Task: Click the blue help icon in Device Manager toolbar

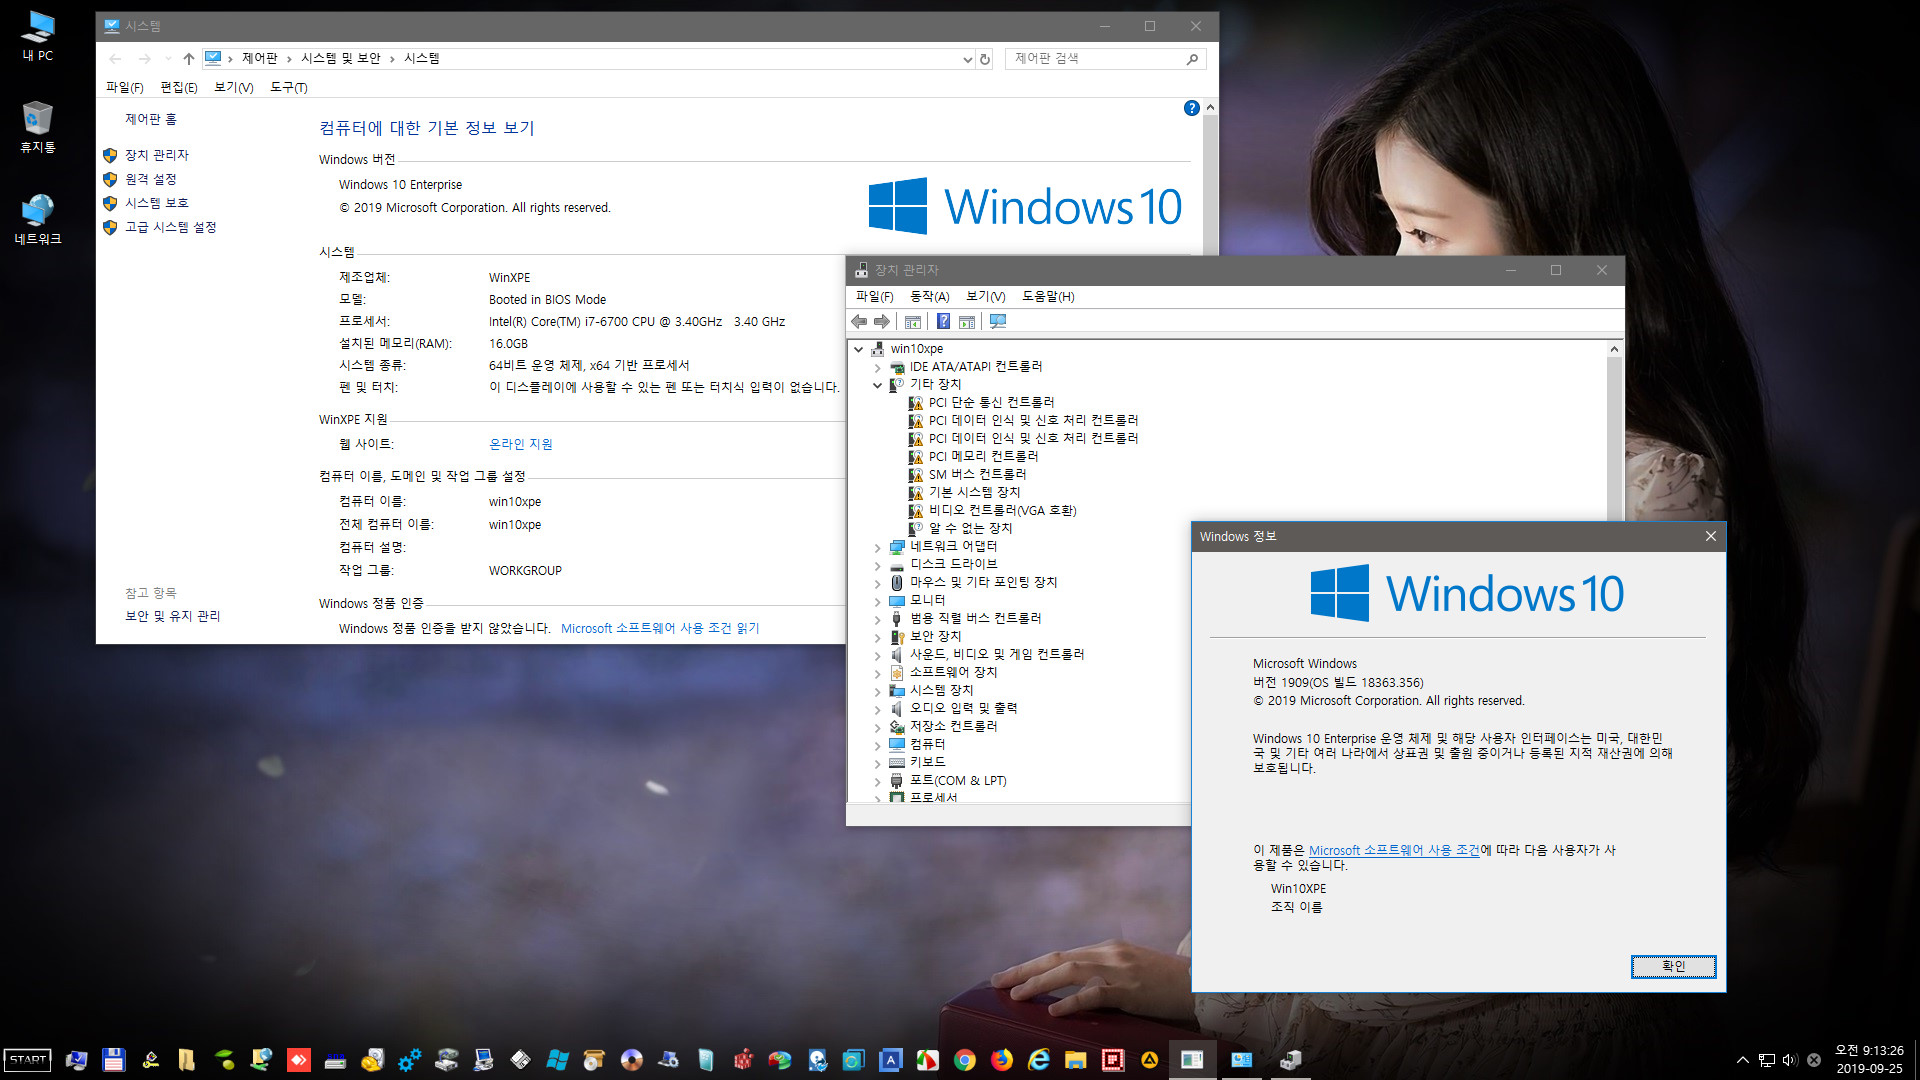Action: pos(943,321)
